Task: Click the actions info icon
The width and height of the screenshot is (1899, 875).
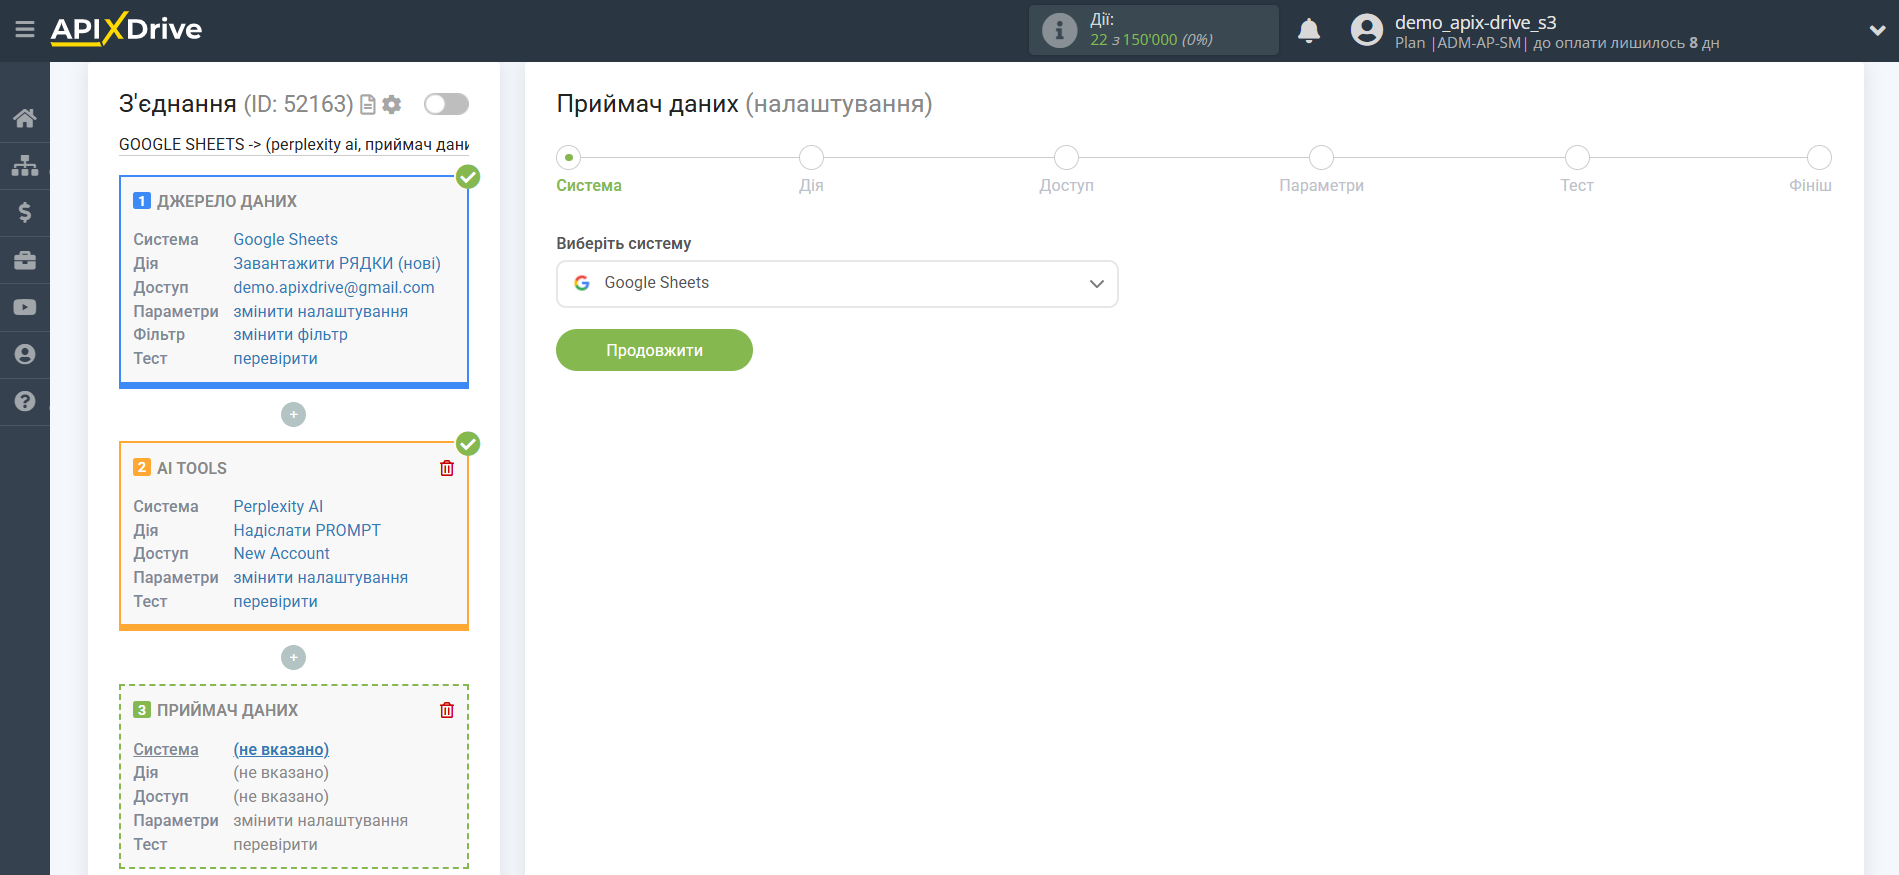Action: point(1059,30)
